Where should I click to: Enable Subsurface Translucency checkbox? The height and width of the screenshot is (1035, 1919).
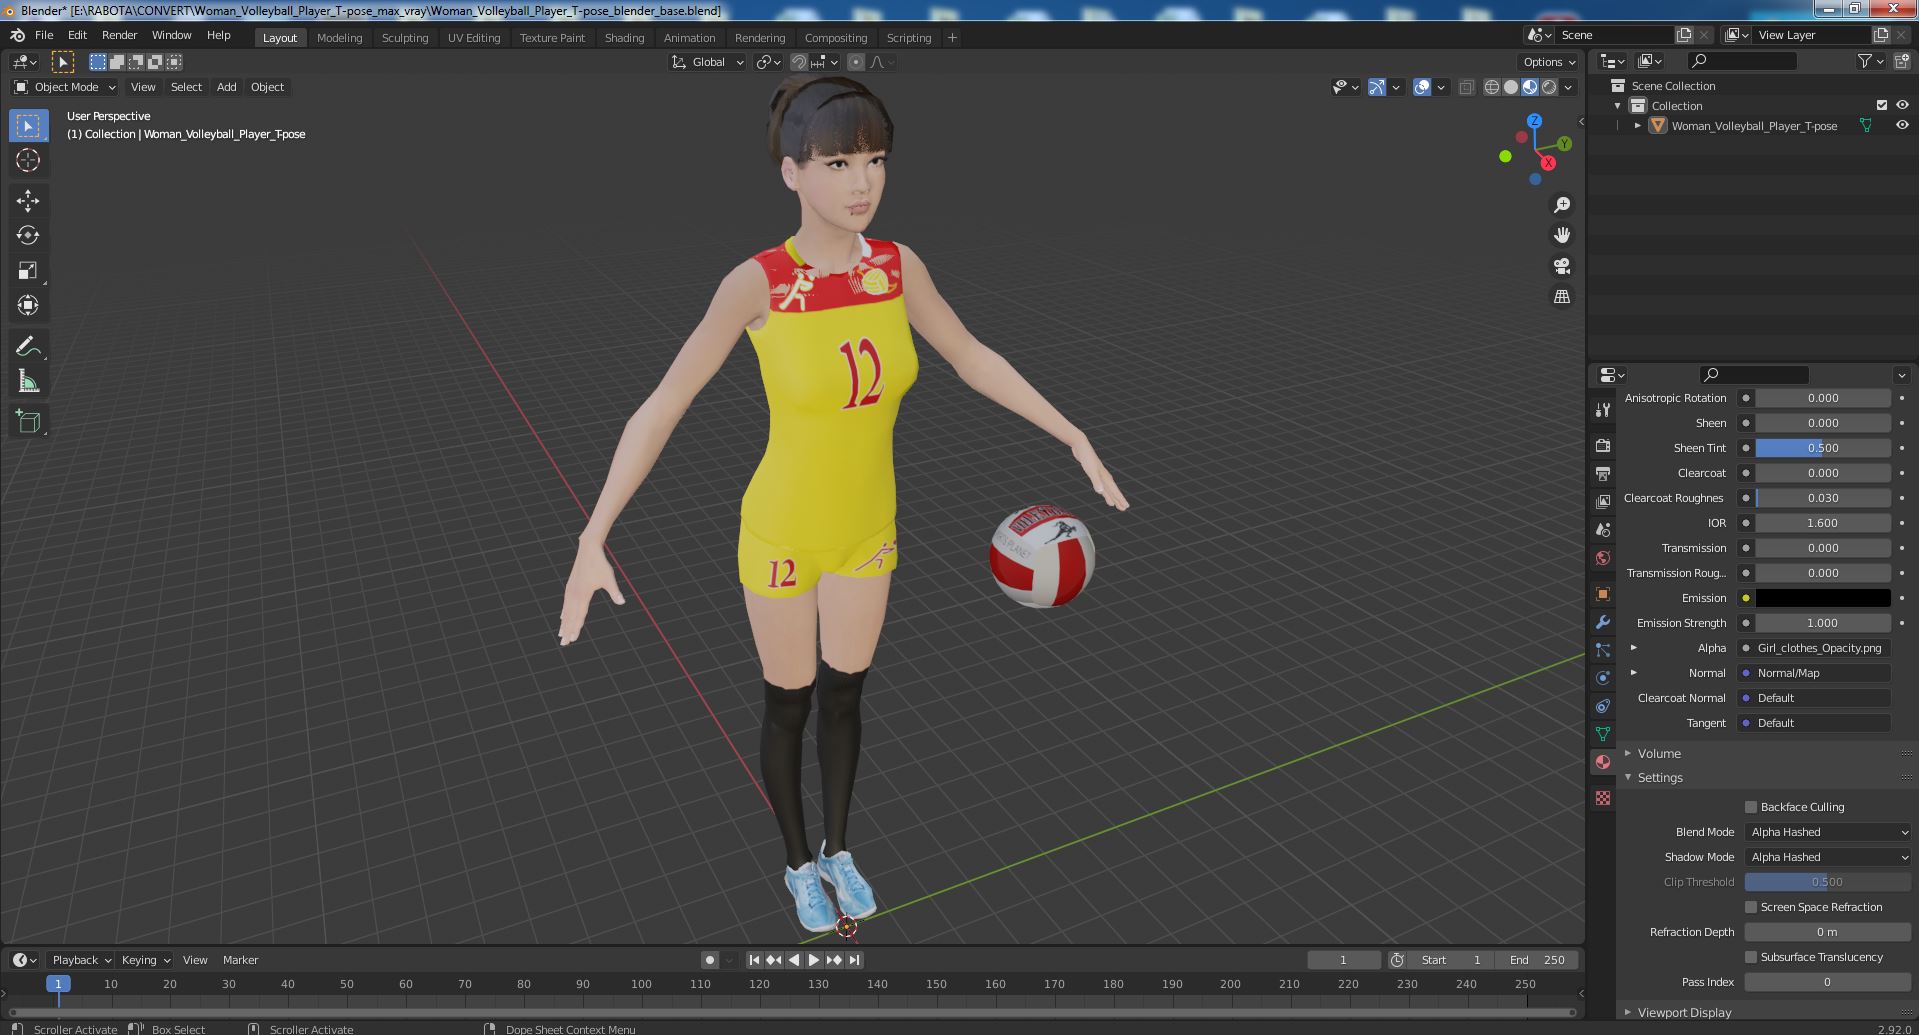pyautogui.click(x=1751, y=957)
